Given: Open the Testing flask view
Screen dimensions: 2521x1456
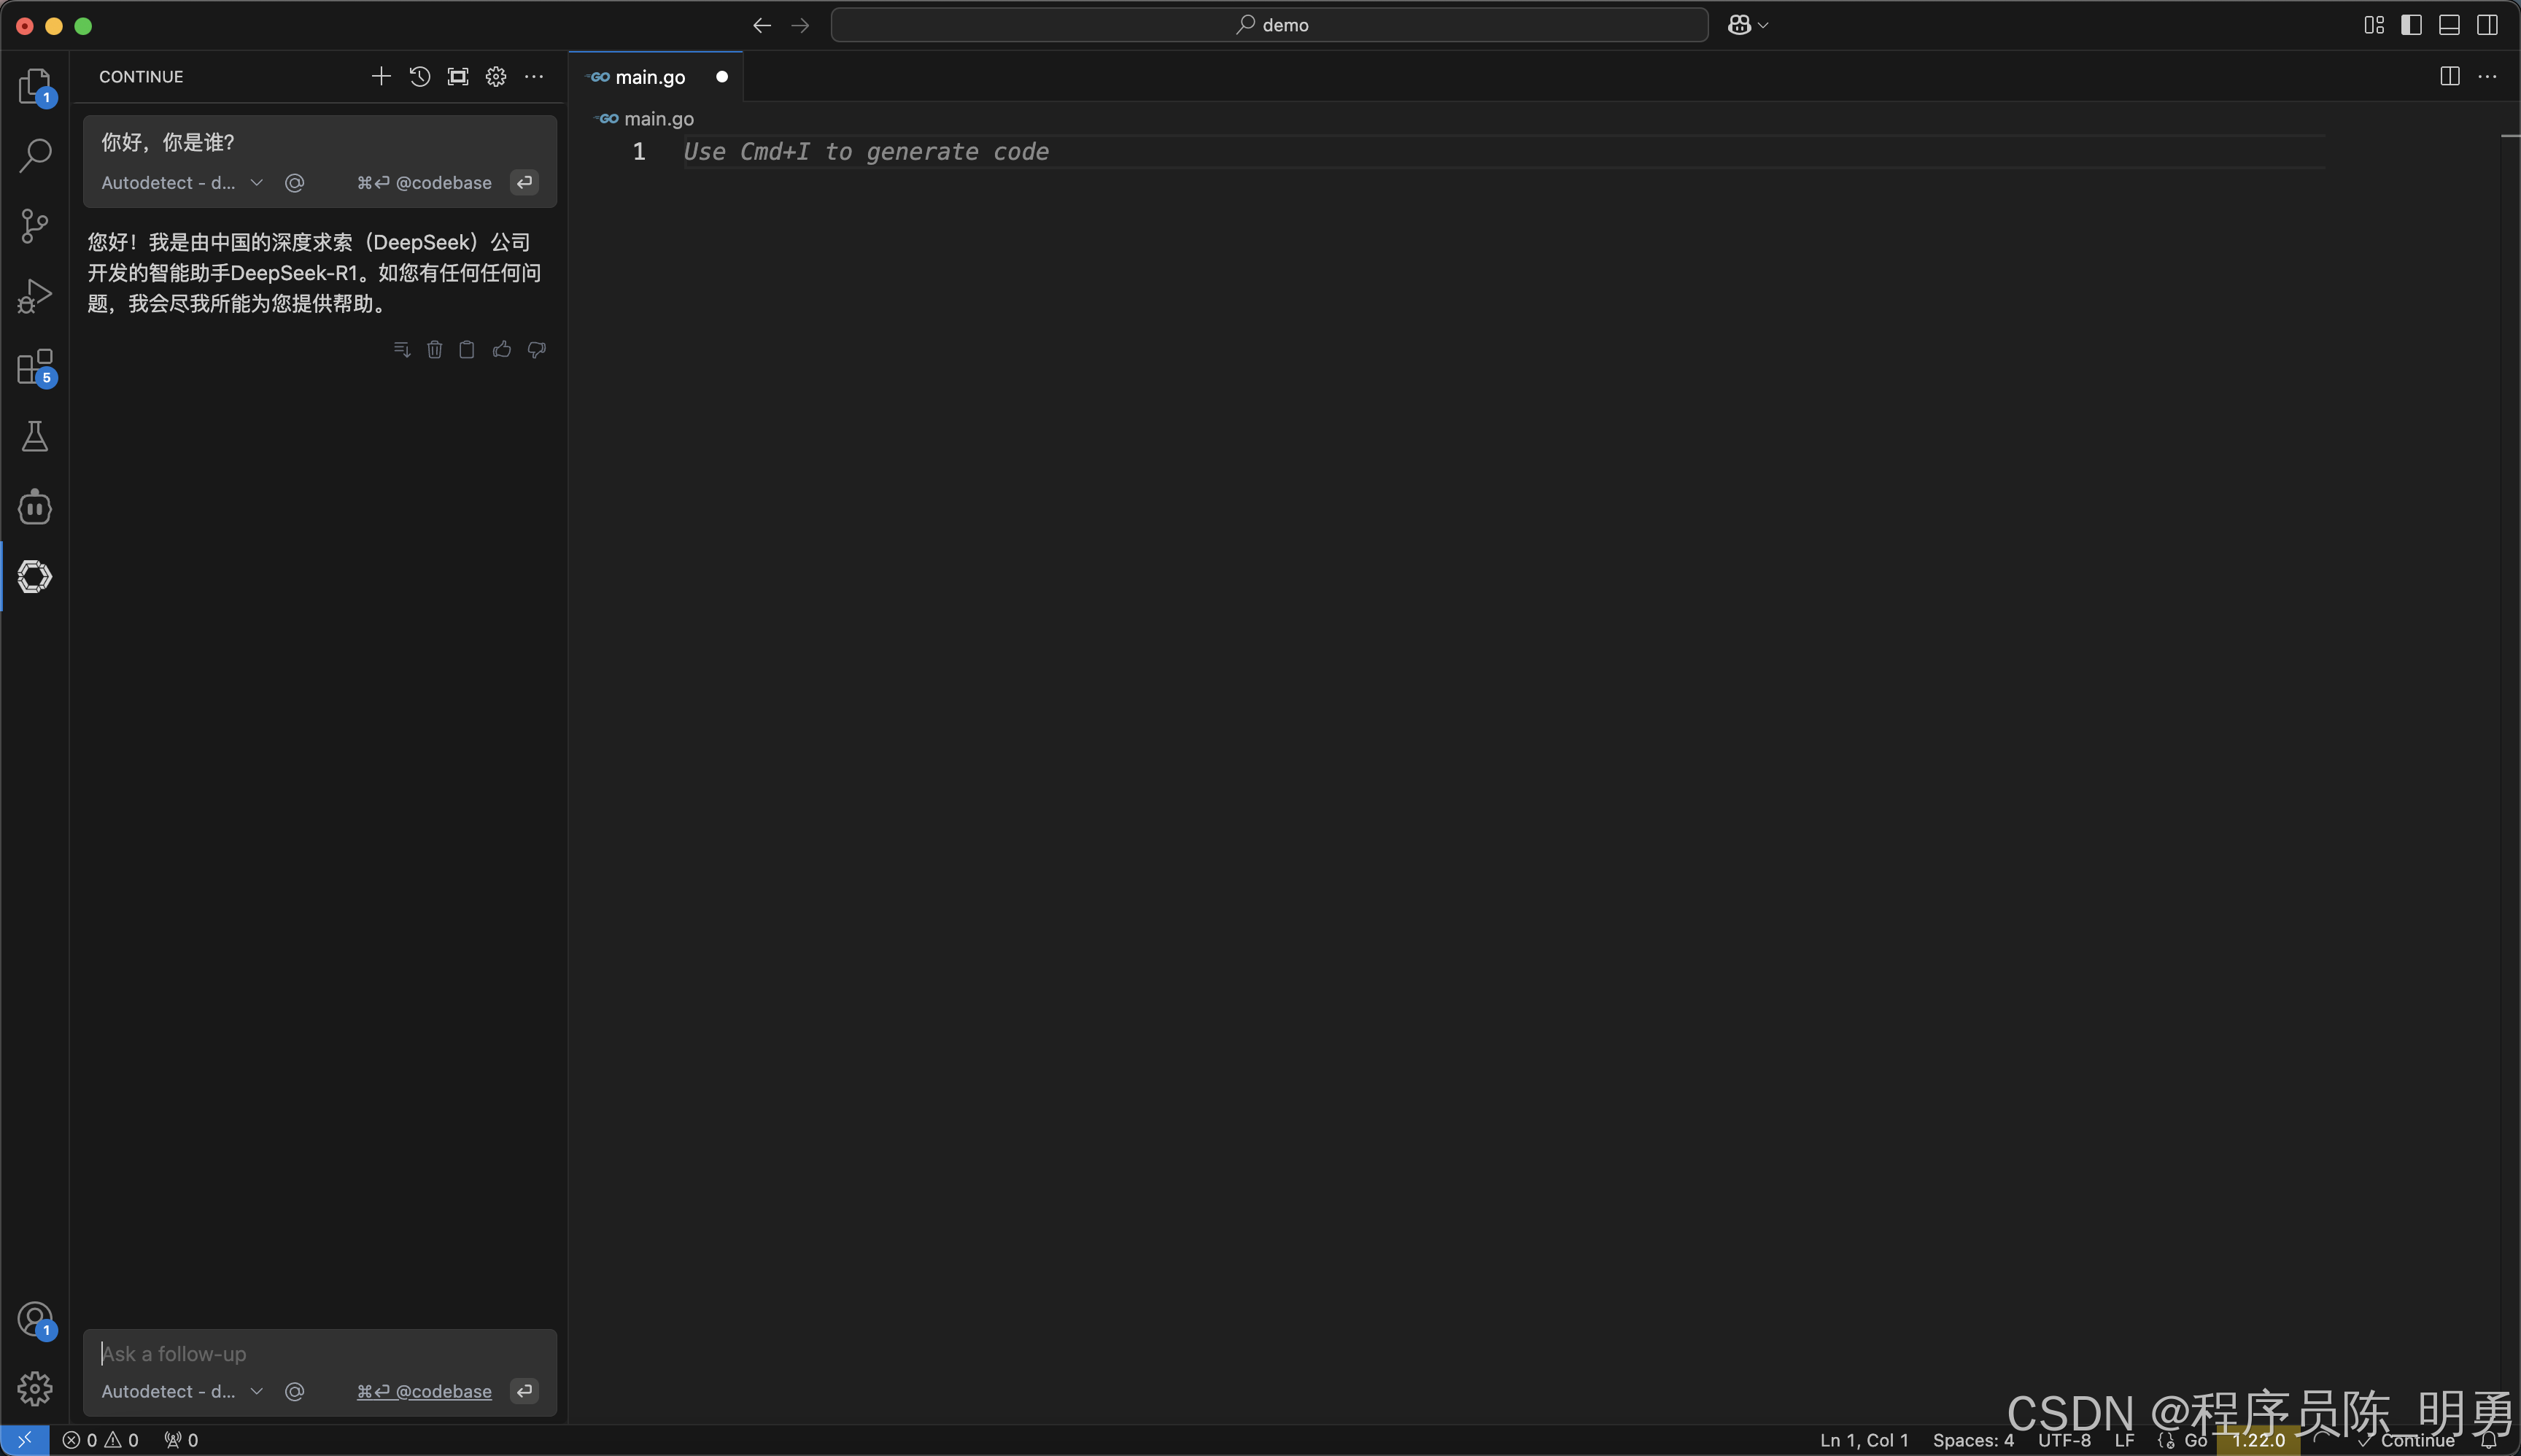Looking at the screenshot, I should [x=35, y=436].
